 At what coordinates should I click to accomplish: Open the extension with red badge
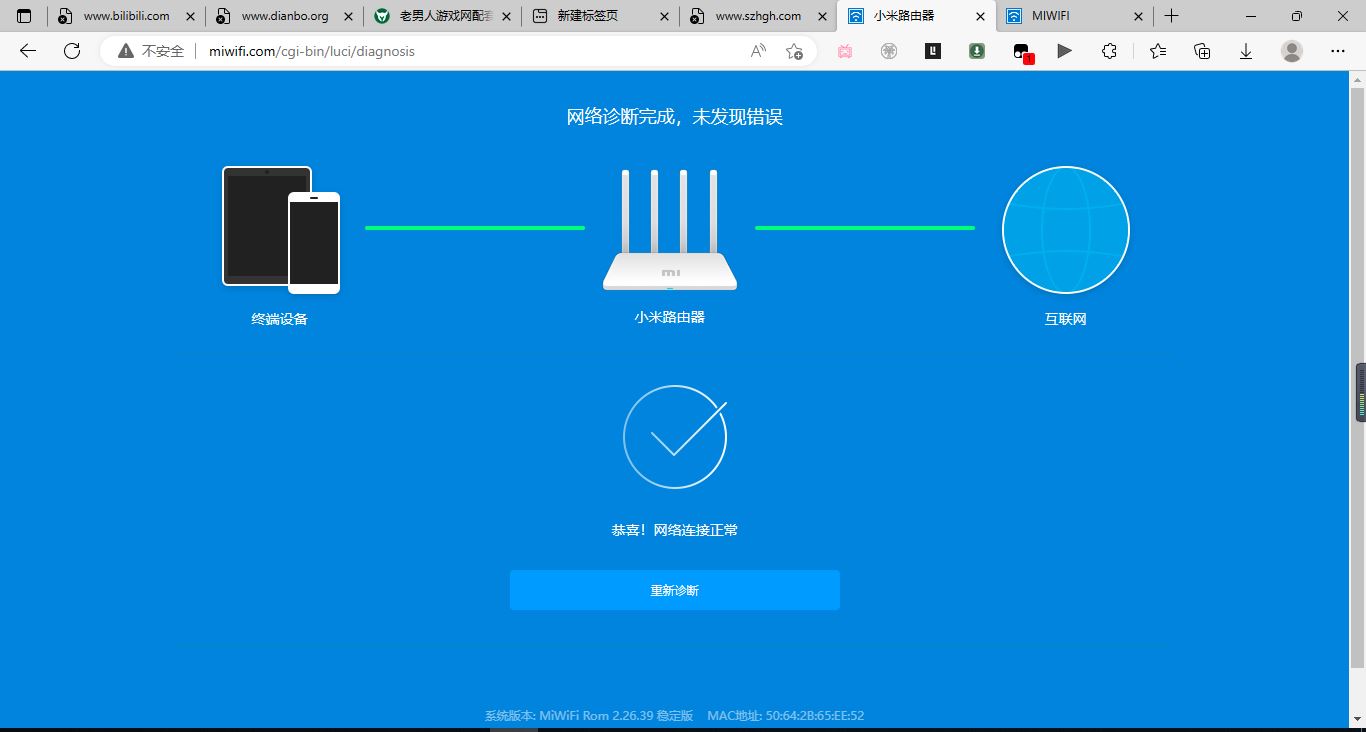tap(1021, 52)
